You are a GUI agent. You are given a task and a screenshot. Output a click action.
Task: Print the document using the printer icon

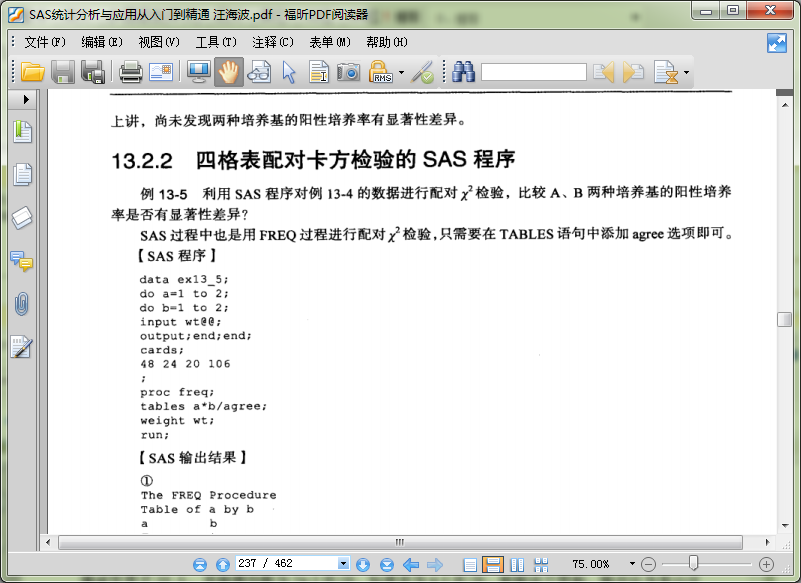pos(131,72)
